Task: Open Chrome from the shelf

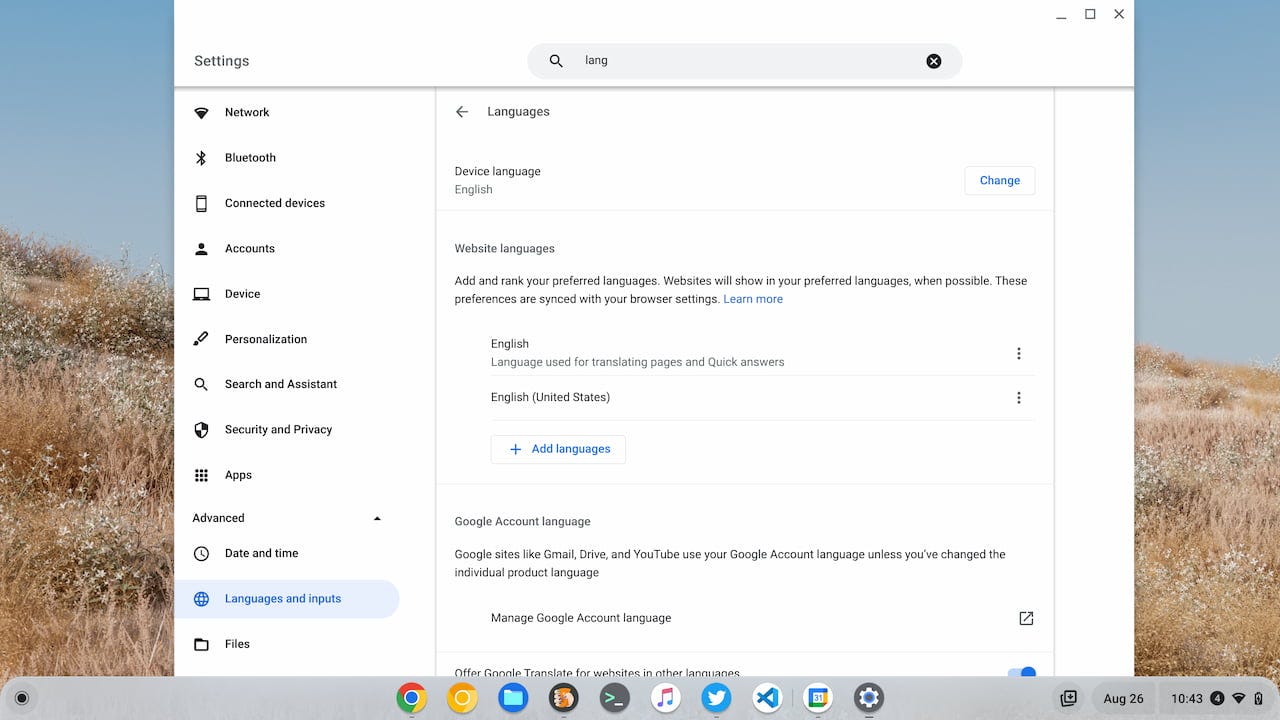Action: pyautogui.click(x=411, y=698)
